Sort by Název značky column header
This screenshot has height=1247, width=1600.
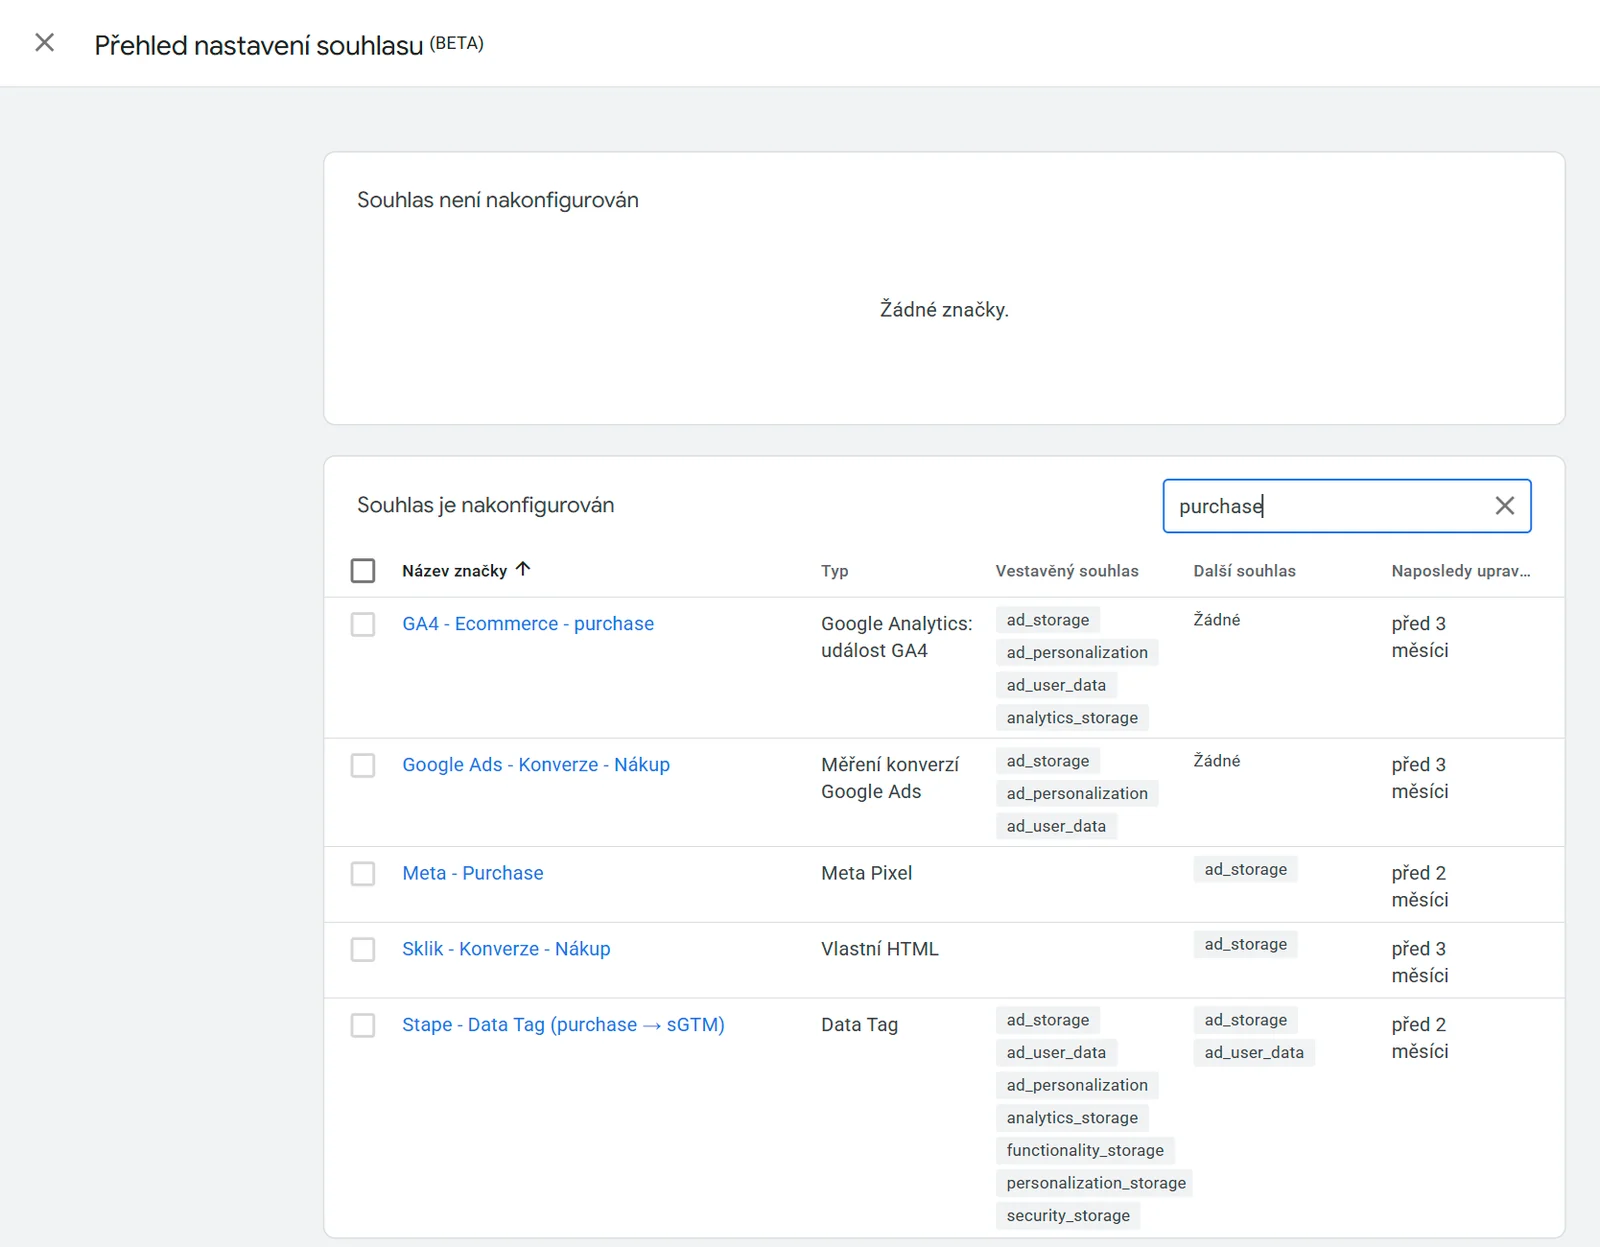pyautogui.click(x=454, y=571)
